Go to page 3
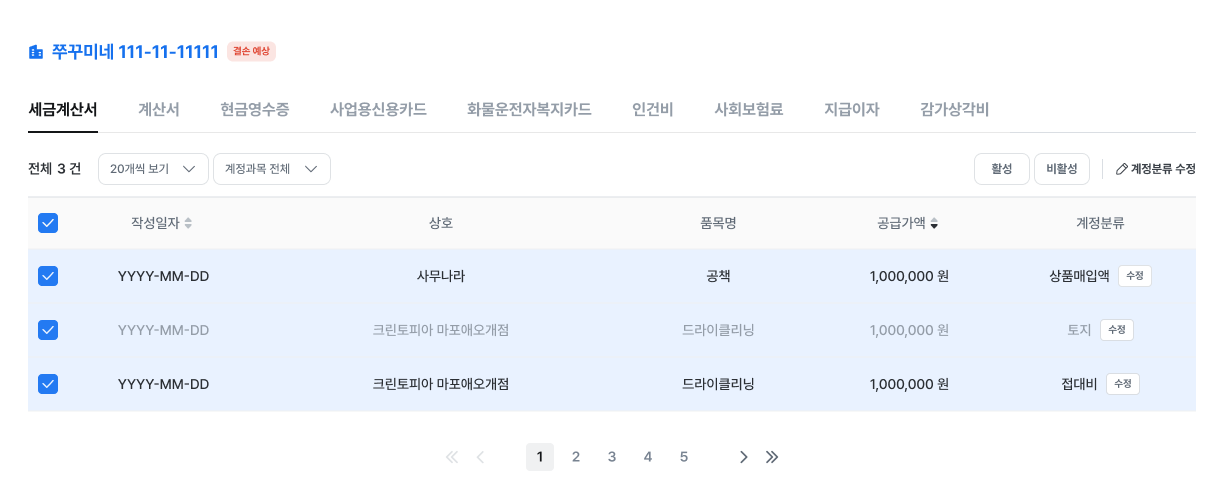Viewport: 1223px width, 486px height. click(x=612, y=457)
